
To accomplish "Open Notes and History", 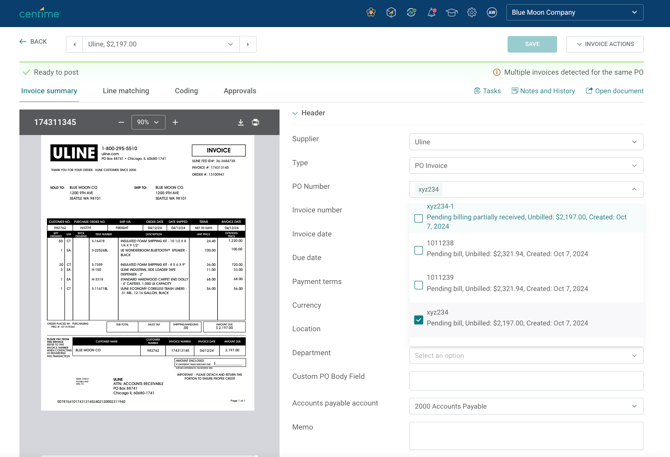I will pos(543,91).
